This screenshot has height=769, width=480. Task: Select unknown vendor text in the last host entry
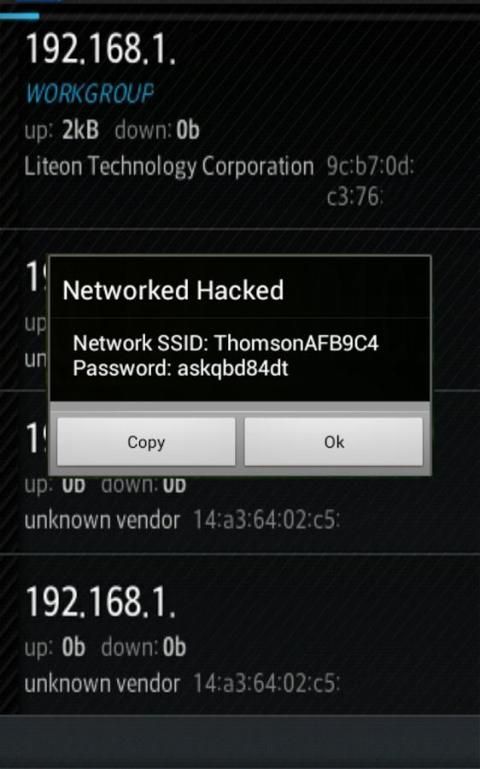[102, 684]
